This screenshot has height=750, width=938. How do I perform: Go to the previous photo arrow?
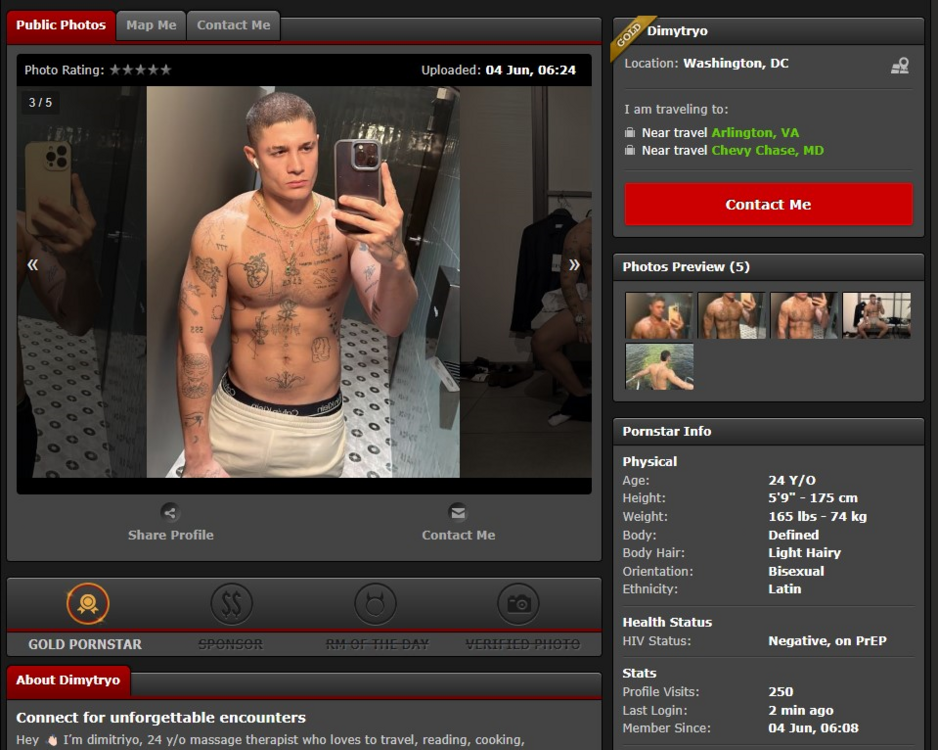click(x=33, y=265)
